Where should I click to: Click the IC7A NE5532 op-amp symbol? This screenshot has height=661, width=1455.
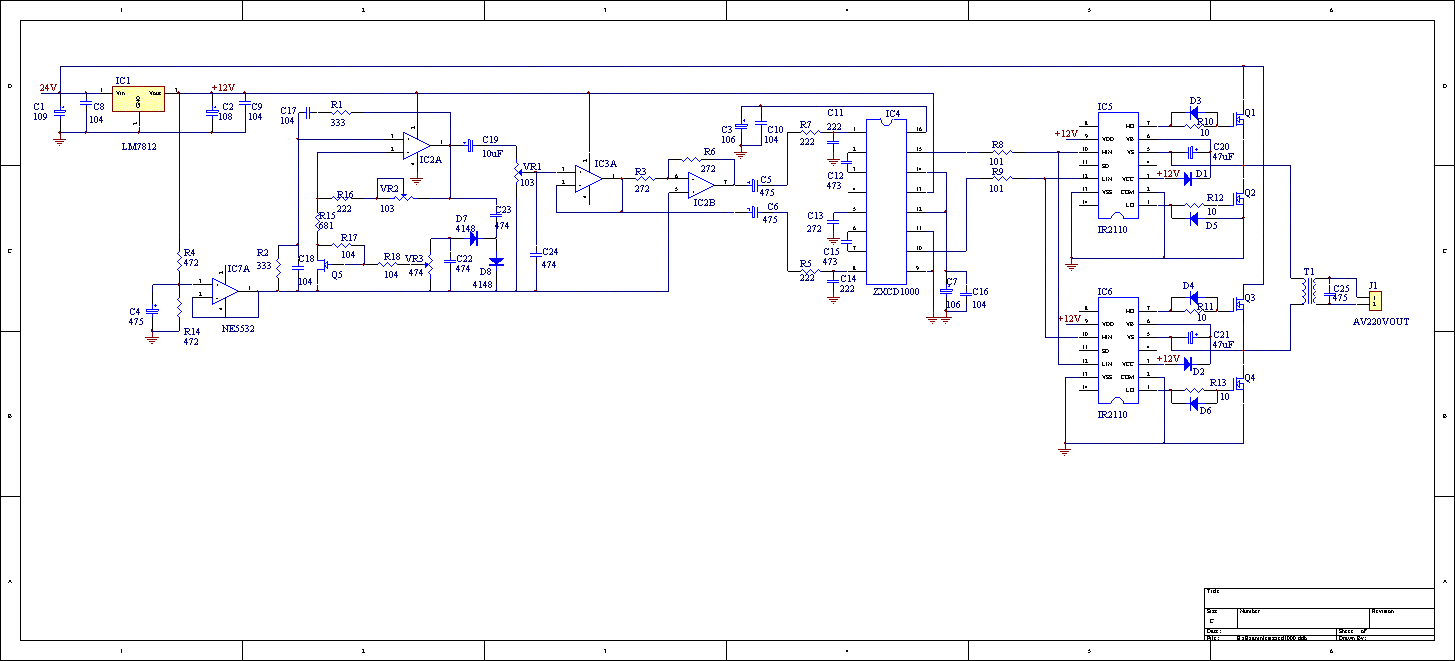[224, 290]
